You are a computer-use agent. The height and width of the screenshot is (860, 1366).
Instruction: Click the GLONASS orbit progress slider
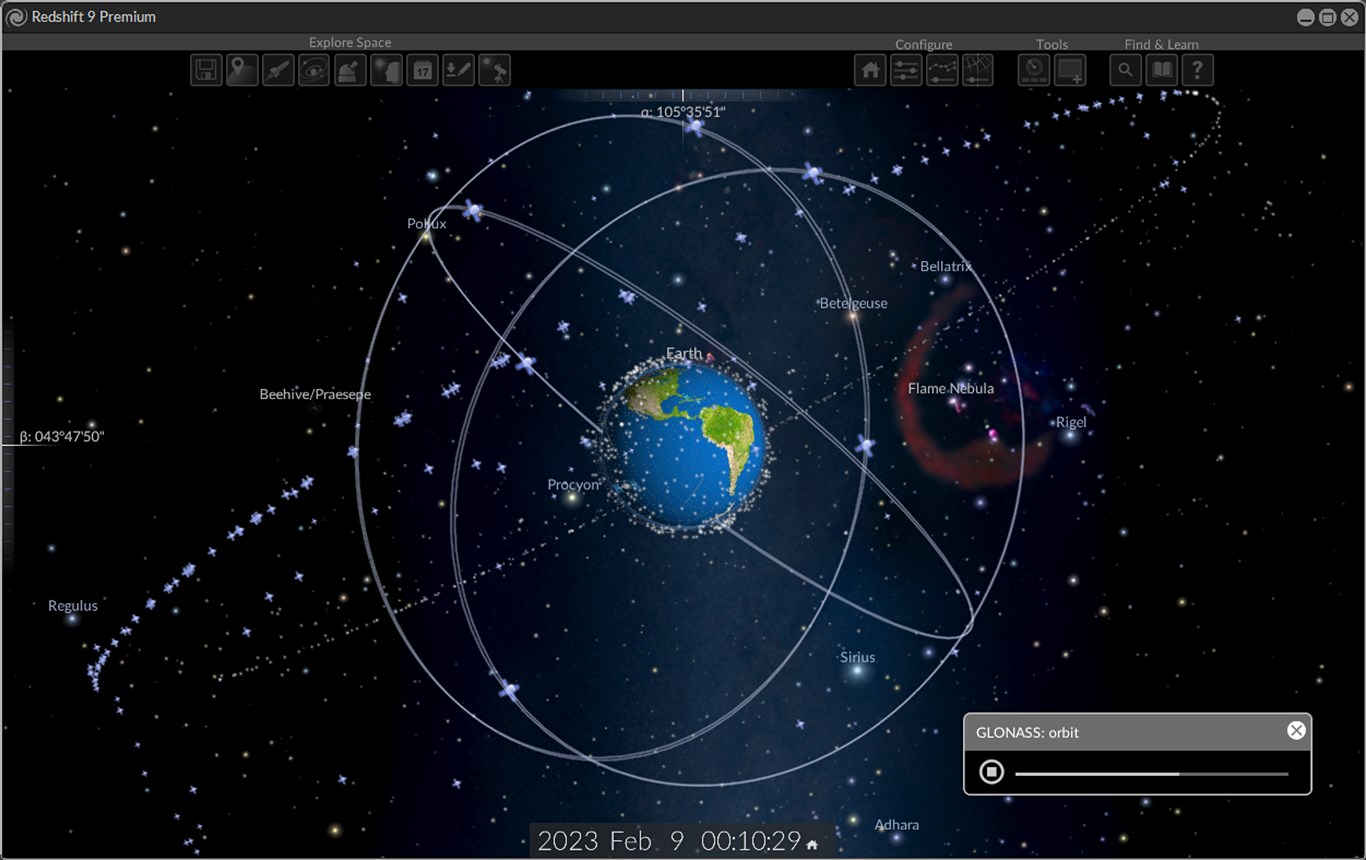point(1152,773)
